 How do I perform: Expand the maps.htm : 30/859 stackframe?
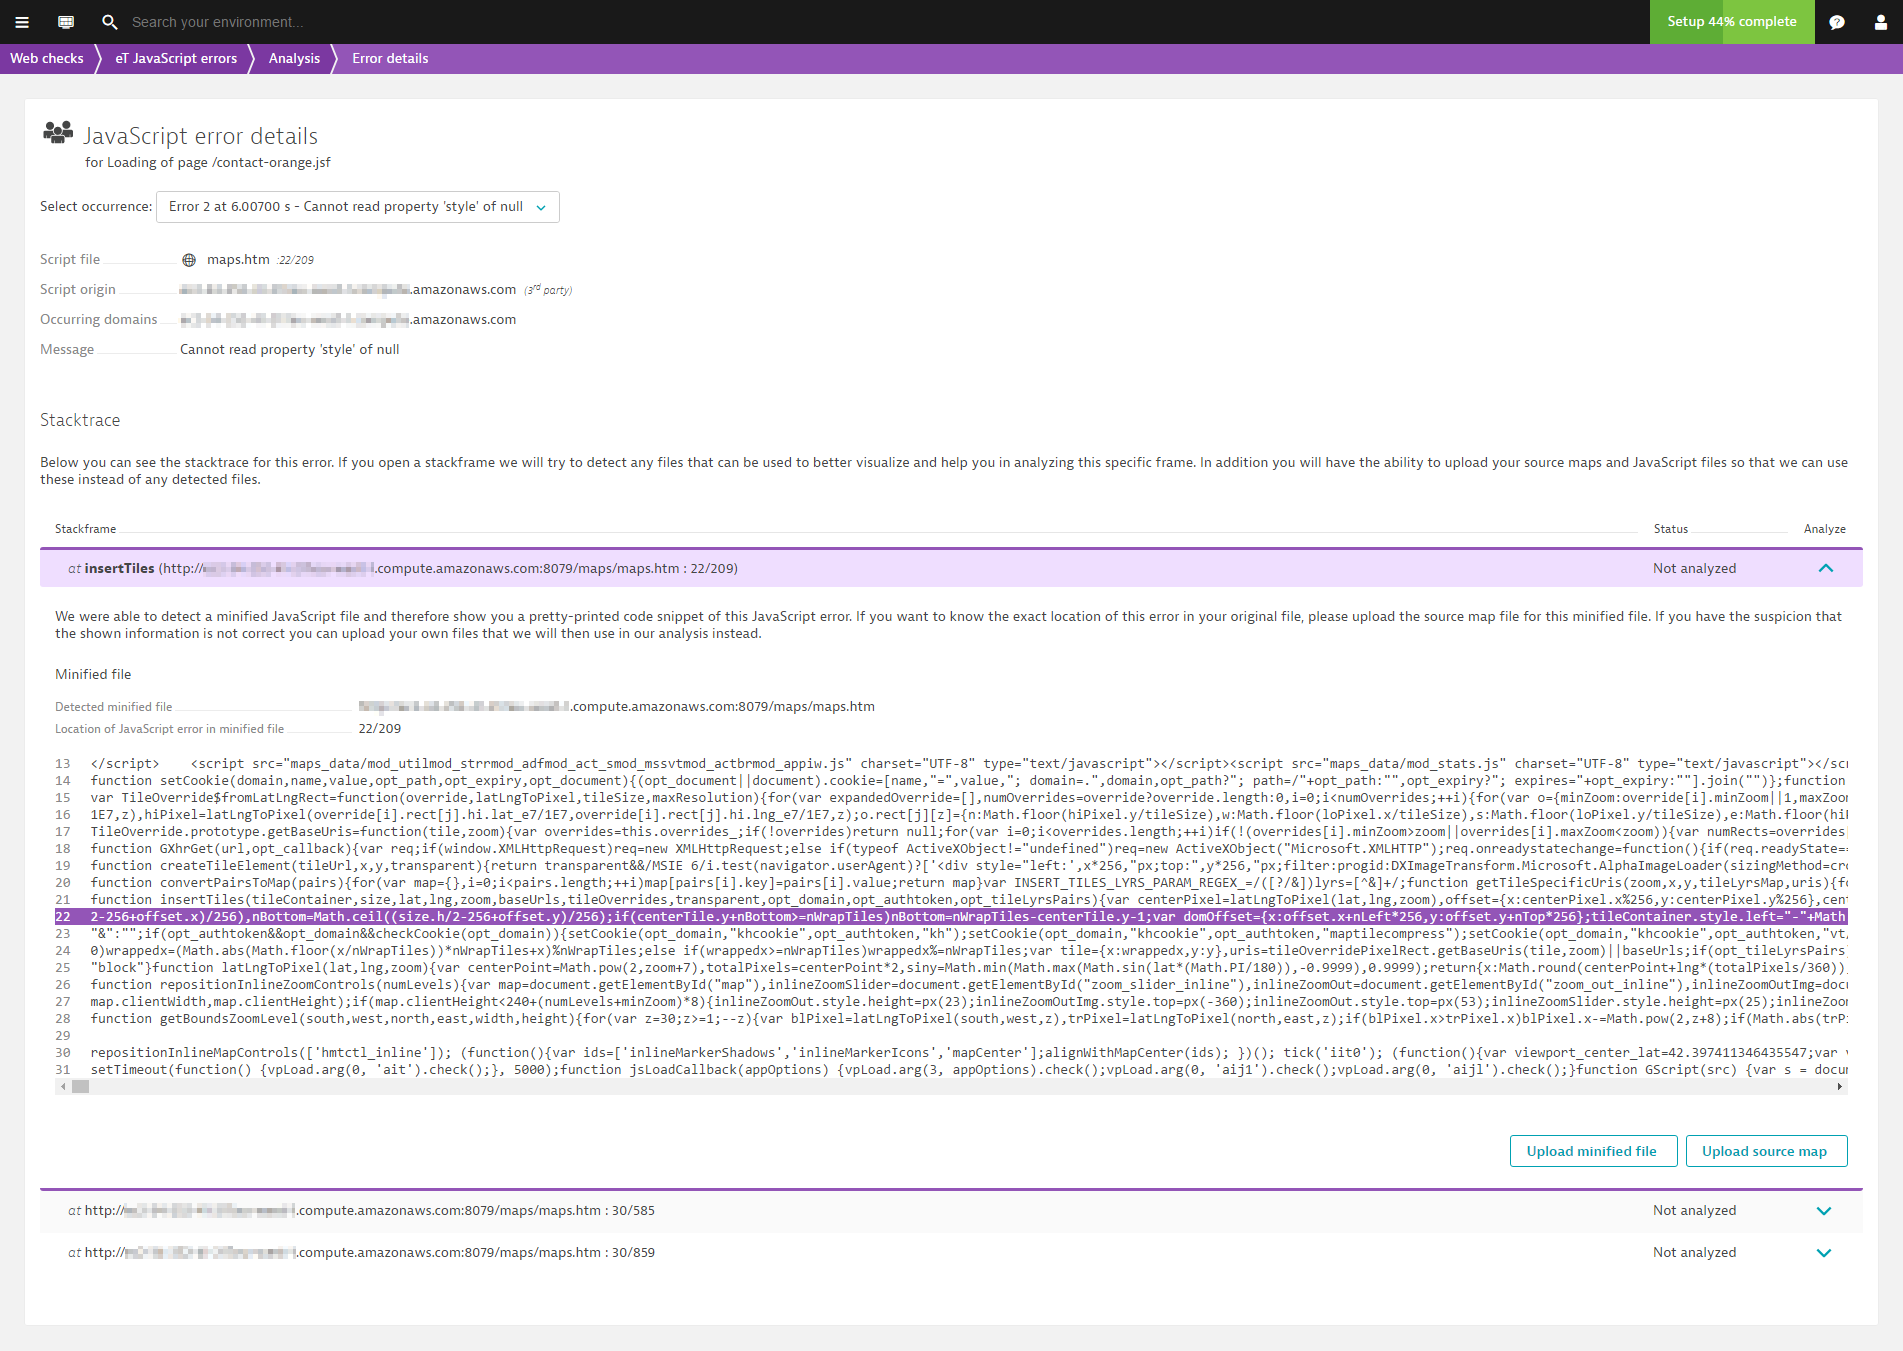click(1824, 1253)
